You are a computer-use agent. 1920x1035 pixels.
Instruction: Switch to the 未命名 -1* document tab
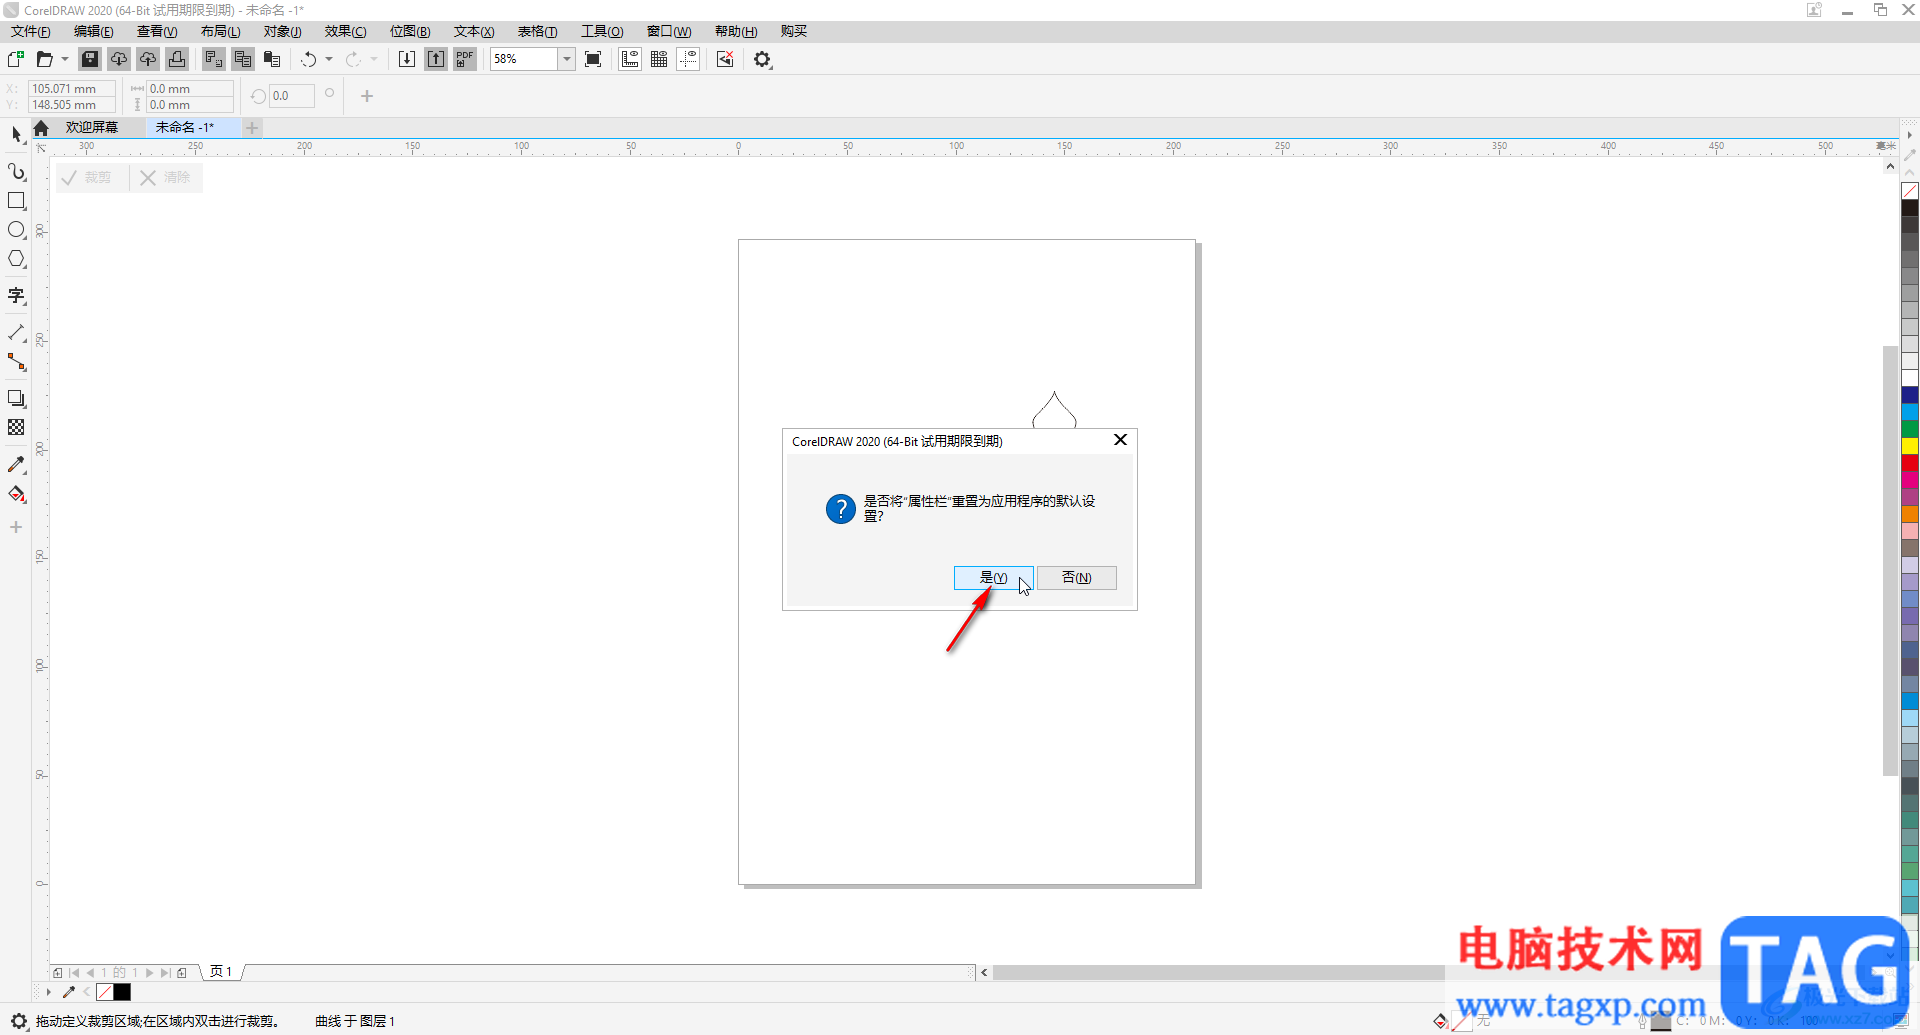point(185,128)
